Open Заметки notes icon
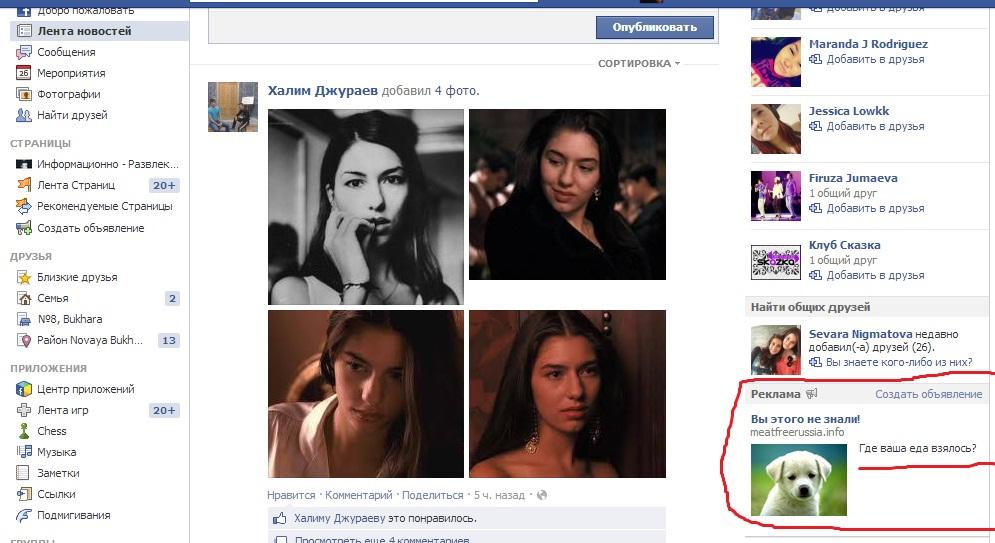The image size is (995, 543). [x=23, y=473]
